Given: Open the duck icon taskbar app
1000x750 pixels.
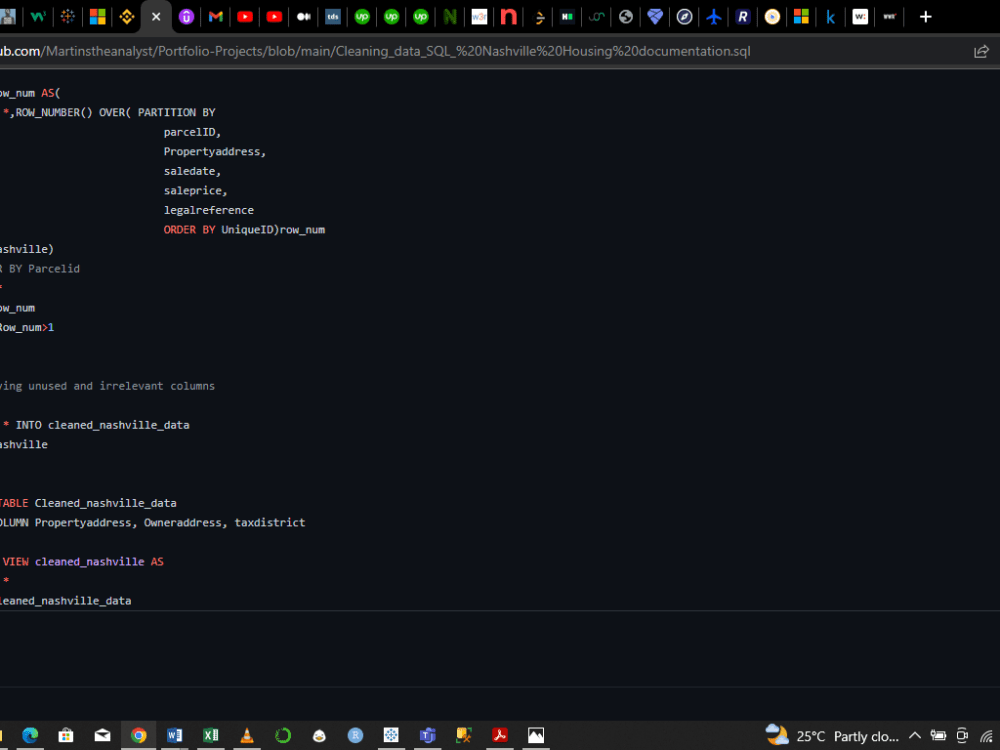Looking at the screenshot, I should (319, 735).
